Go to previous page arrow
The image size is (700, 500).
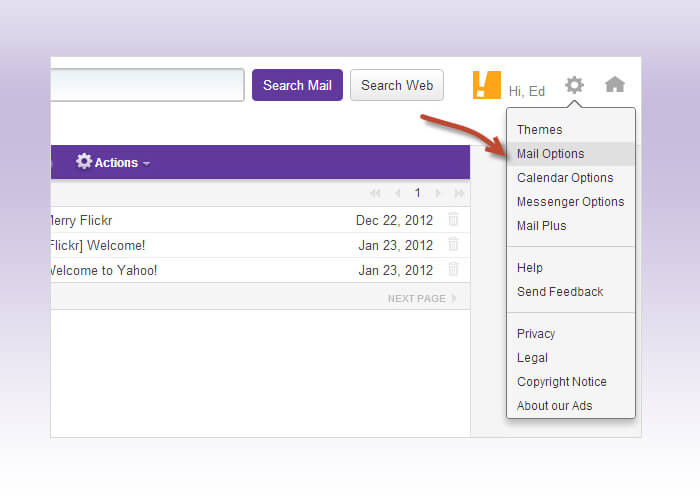[397, 193]
